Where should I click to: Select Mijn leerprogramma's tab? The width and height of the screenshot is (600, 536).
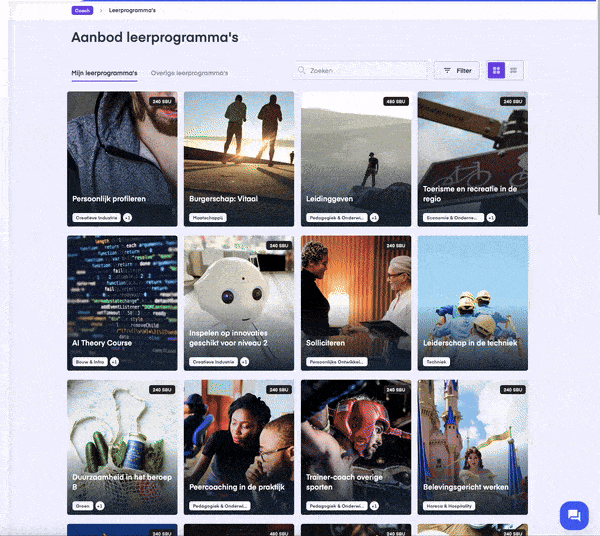click(x=104, y=73)
